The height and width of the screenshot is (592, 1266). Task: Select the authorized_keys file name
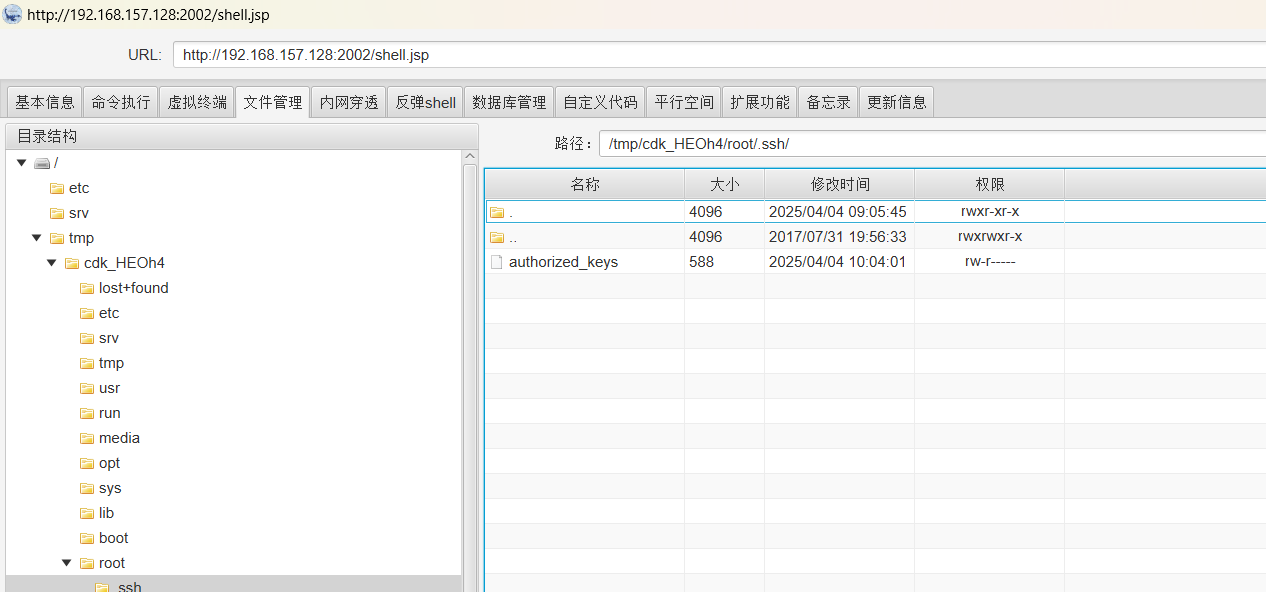(563, 262)
